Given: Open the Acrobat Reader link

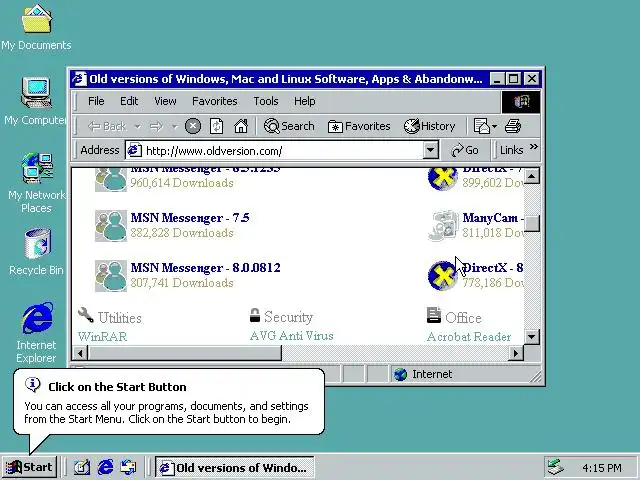Looking at the screenshot, I should click(x=469, y=337).
